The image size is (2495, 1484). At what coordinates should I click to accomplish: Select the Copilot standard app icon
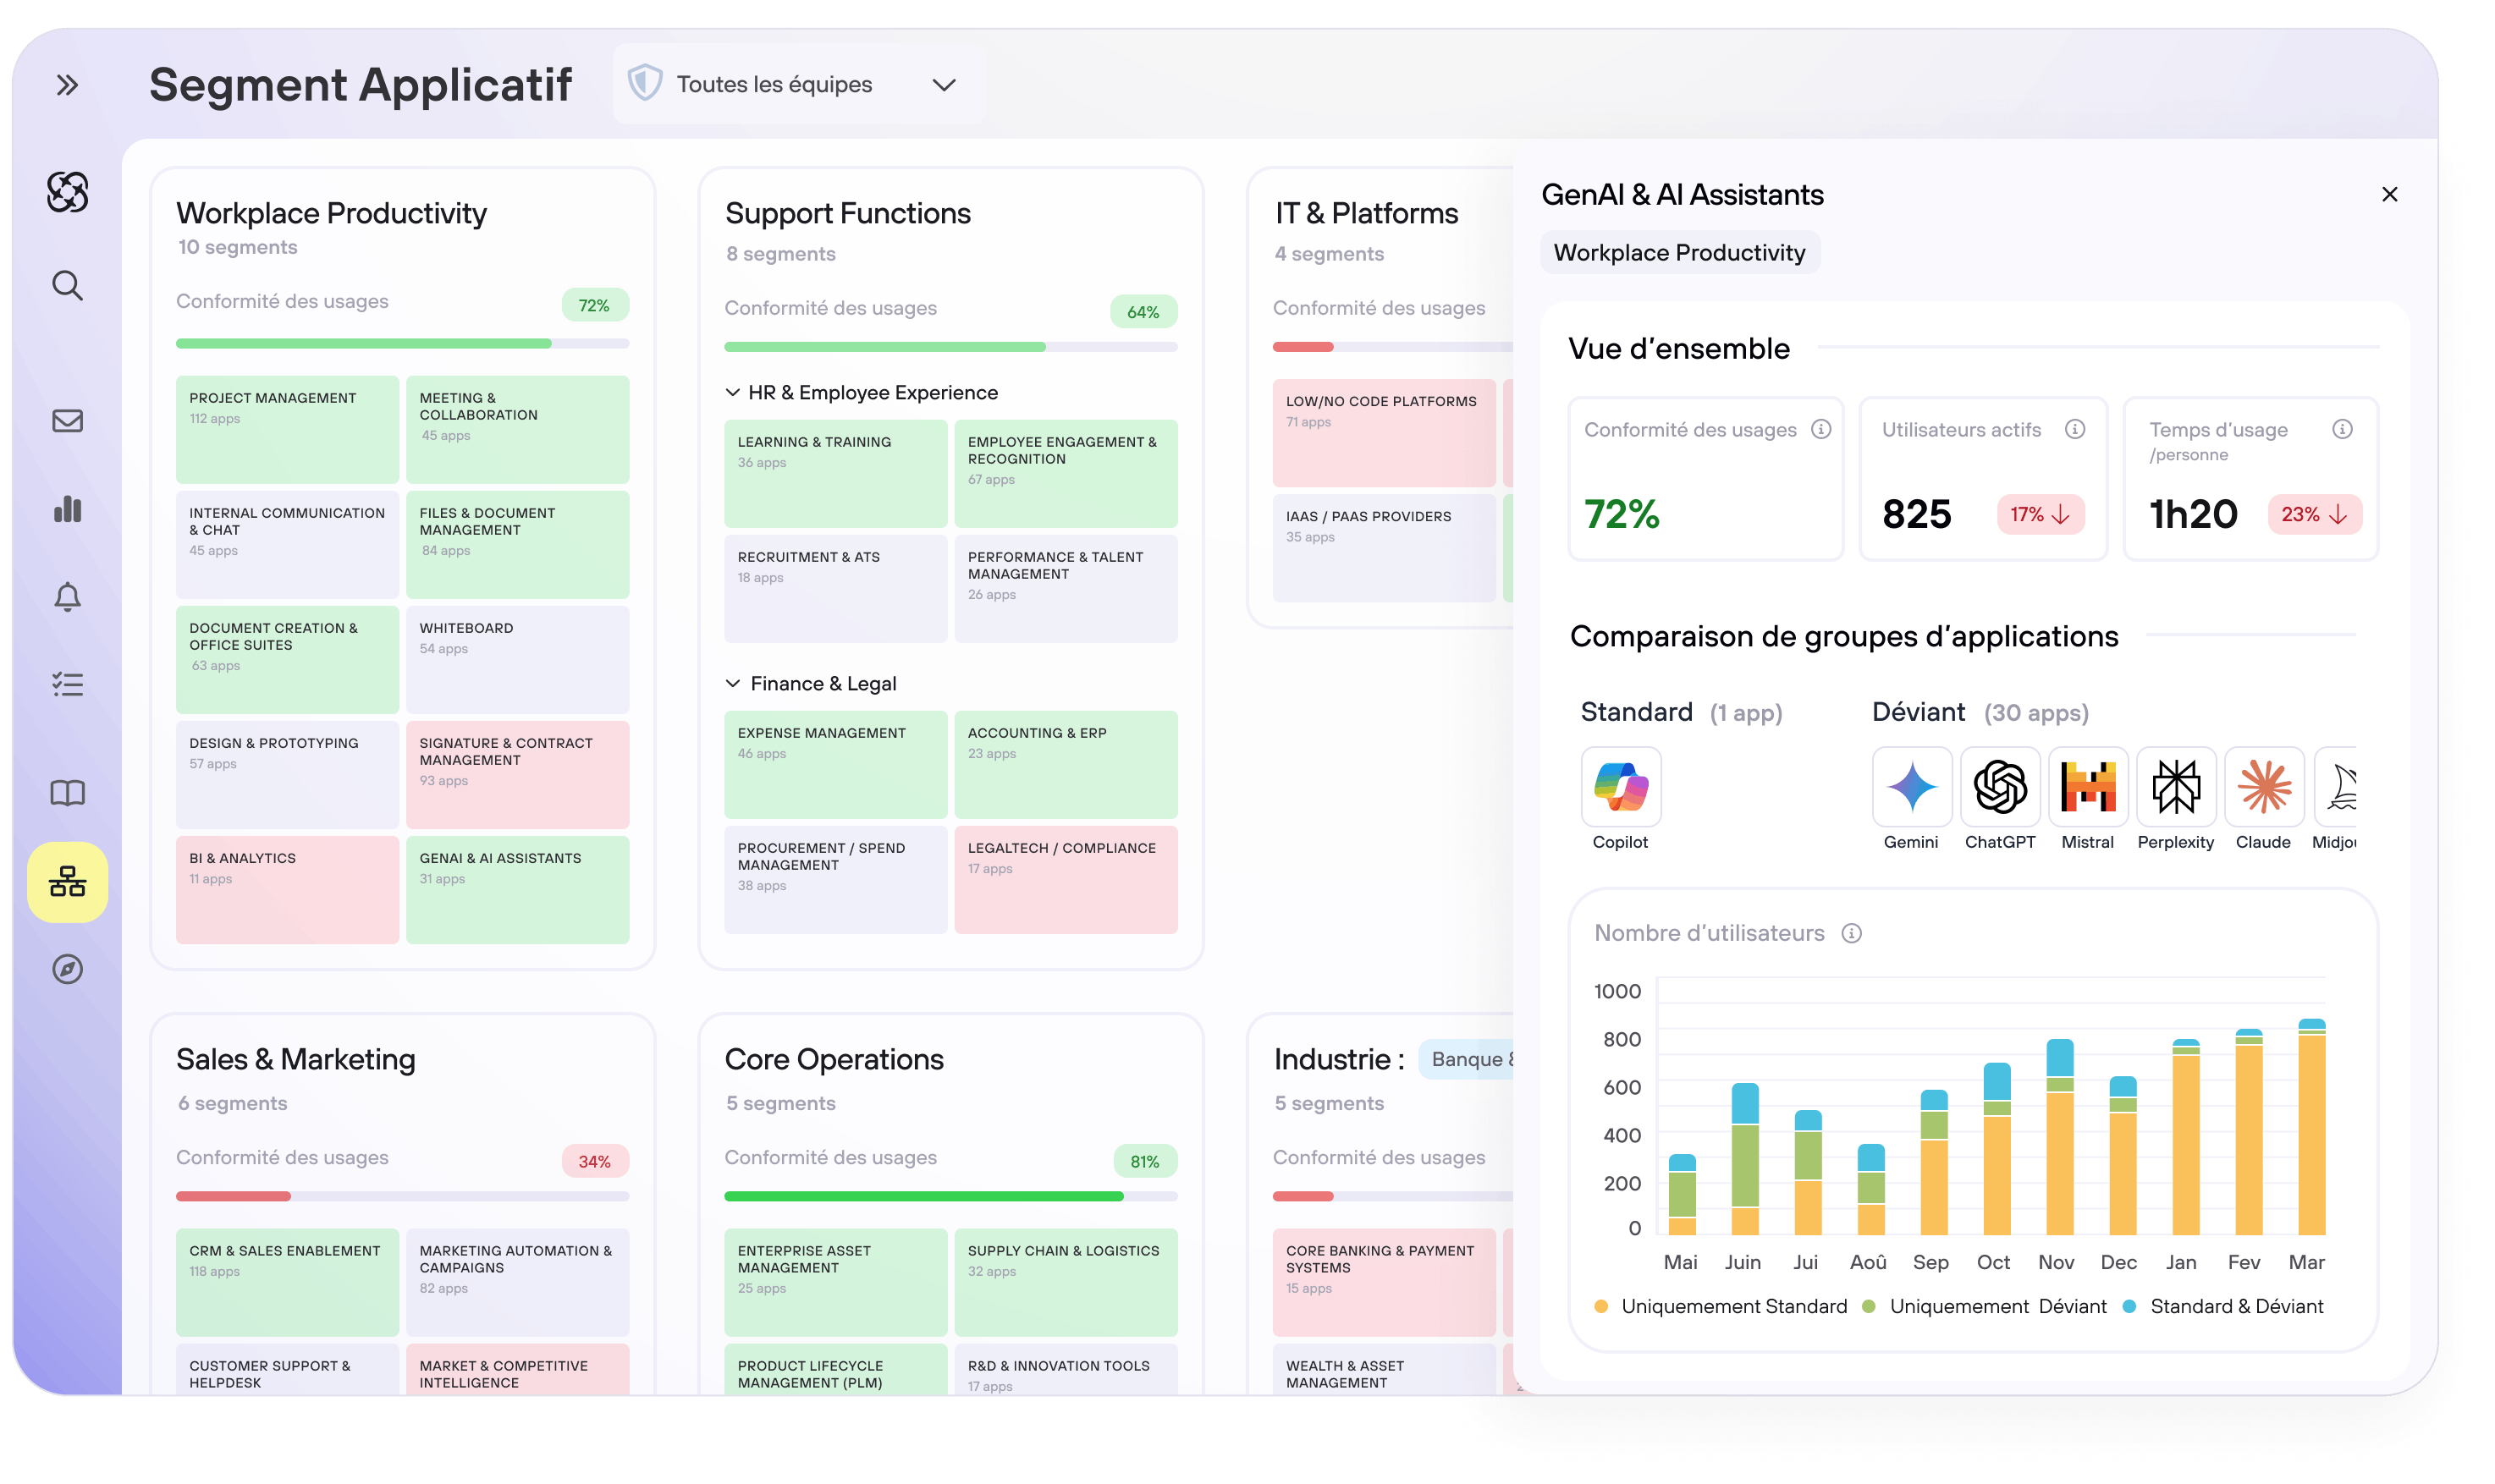(x=1621, y=787)
